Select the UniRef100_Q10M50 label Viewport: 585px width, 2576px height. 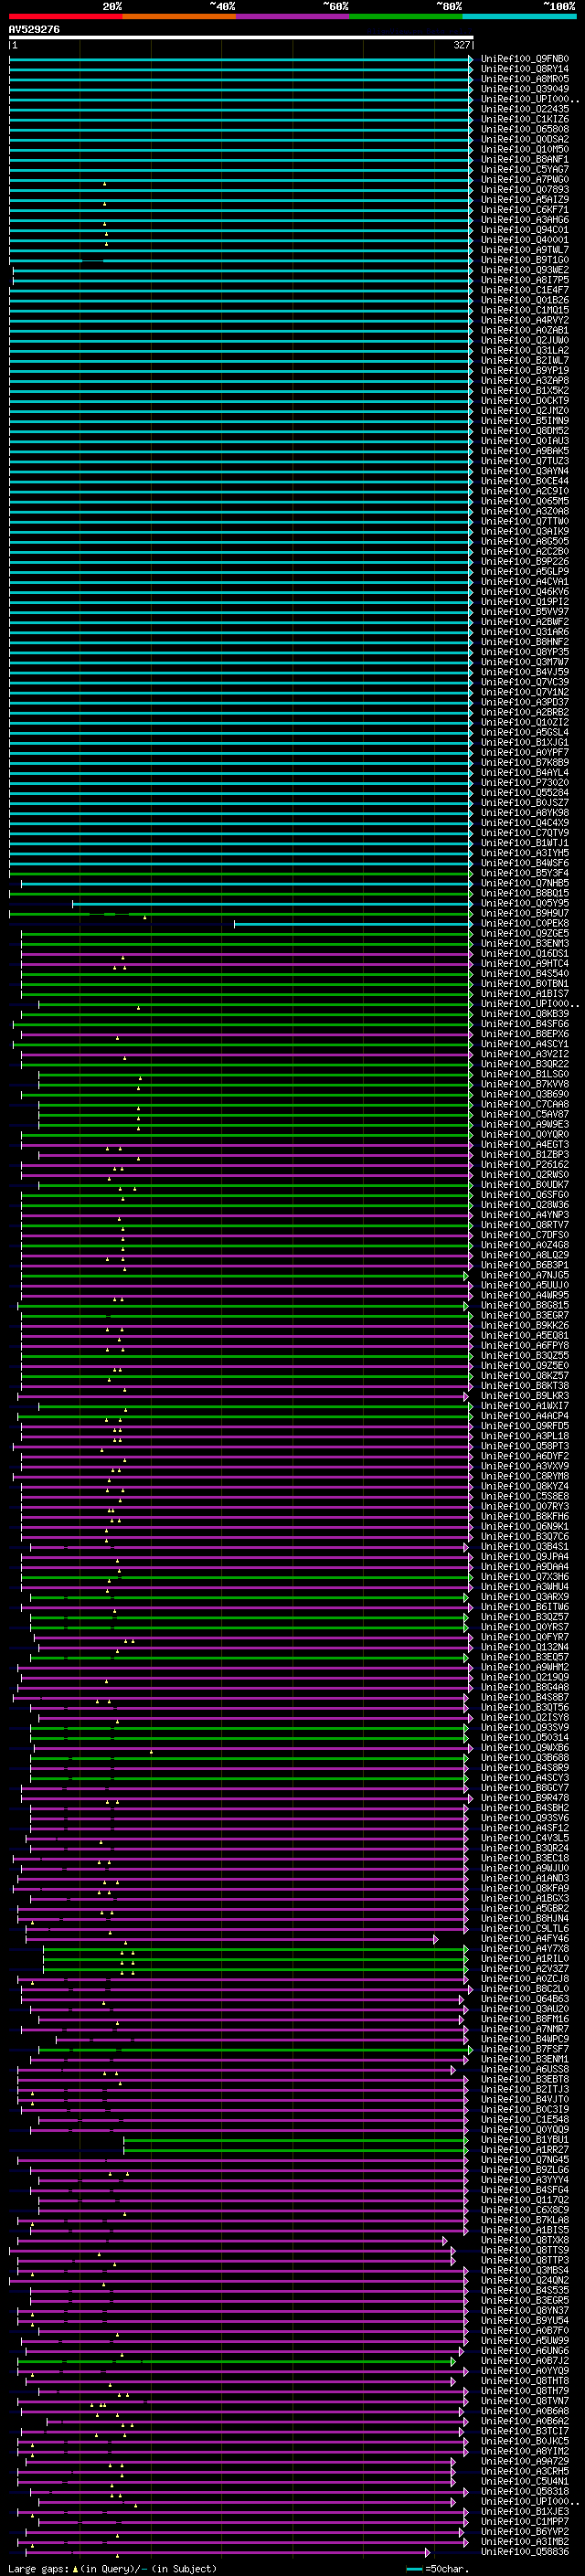point(525,149)
